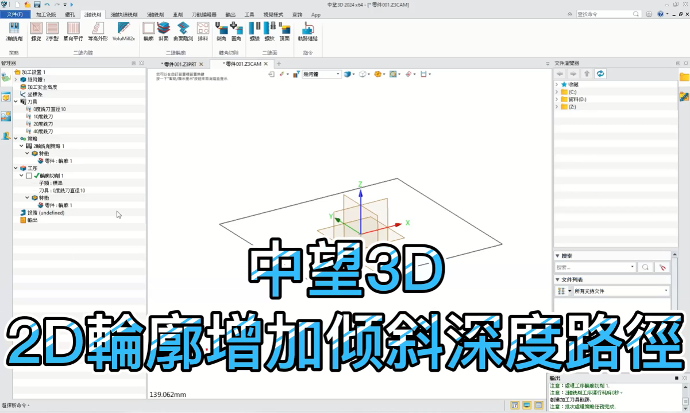Switch to the 零件001.Z3PRT tab
690x413 pixels.
coord(171,63)
